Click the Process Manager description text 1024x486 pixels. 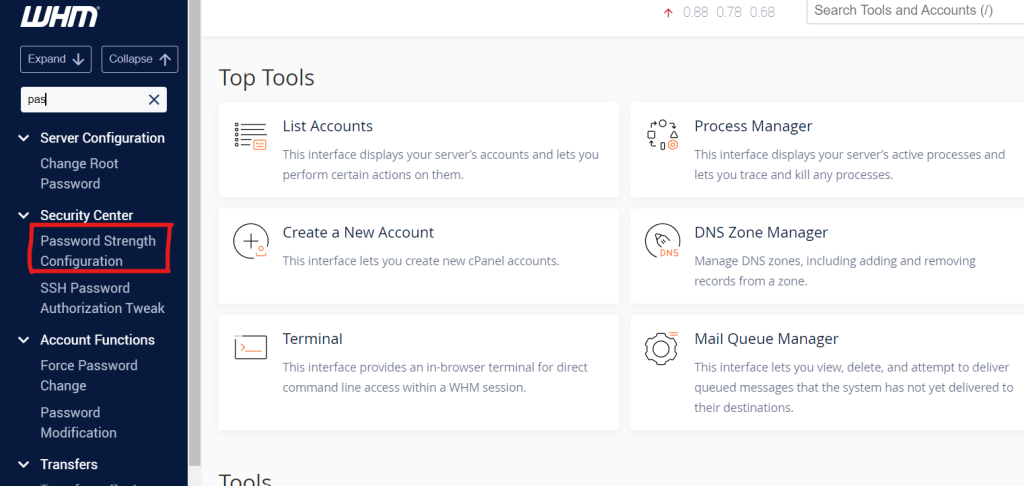click(x=850, y=165)
